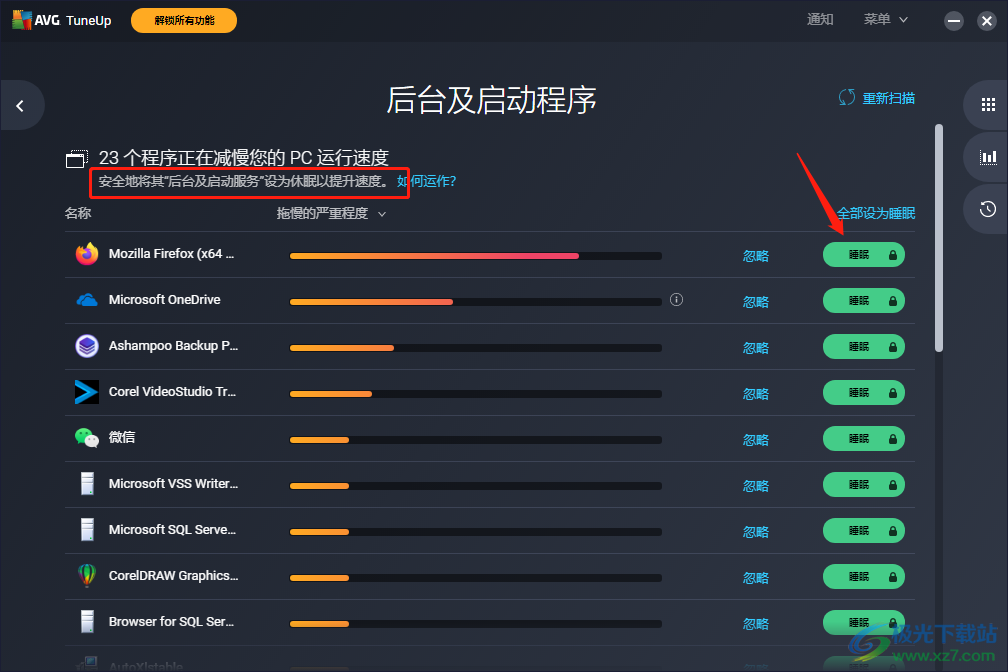
Task: Click Ashampoo Backup slowdown severity bar
Action: point(476,348)
